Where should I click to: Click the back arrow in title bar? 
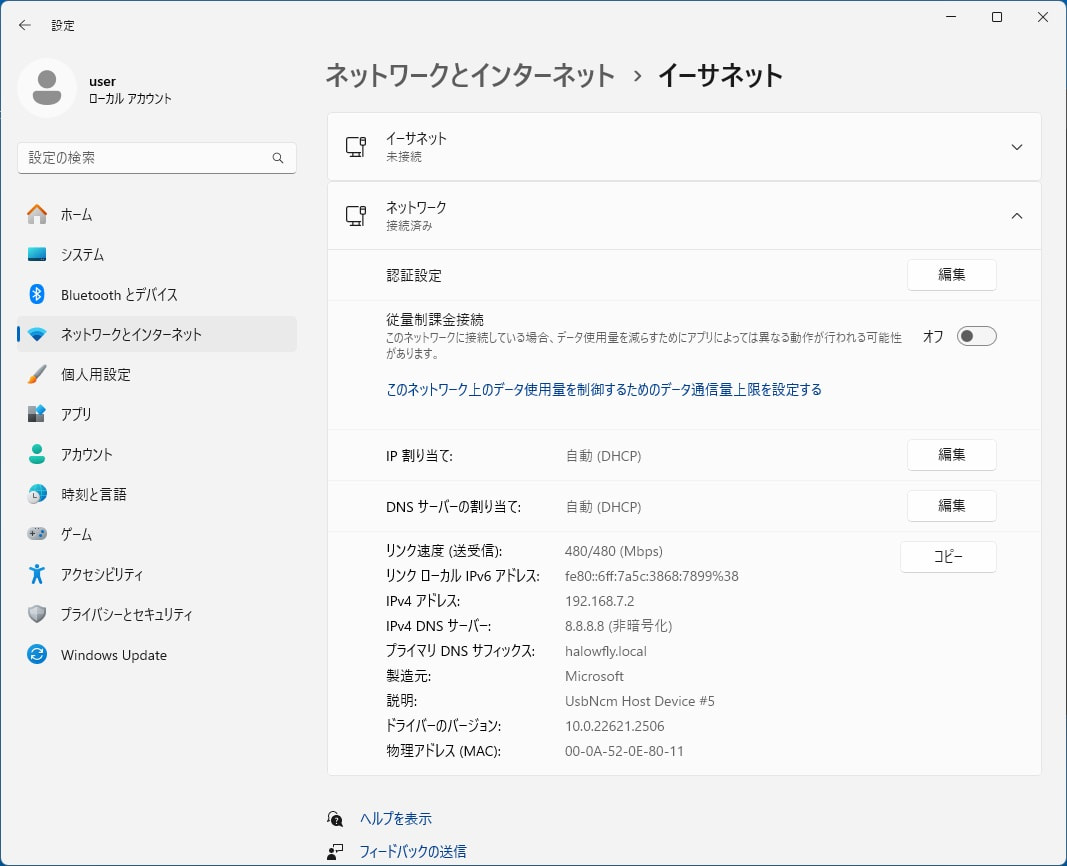pyautogui.click(x=25, y=25)
